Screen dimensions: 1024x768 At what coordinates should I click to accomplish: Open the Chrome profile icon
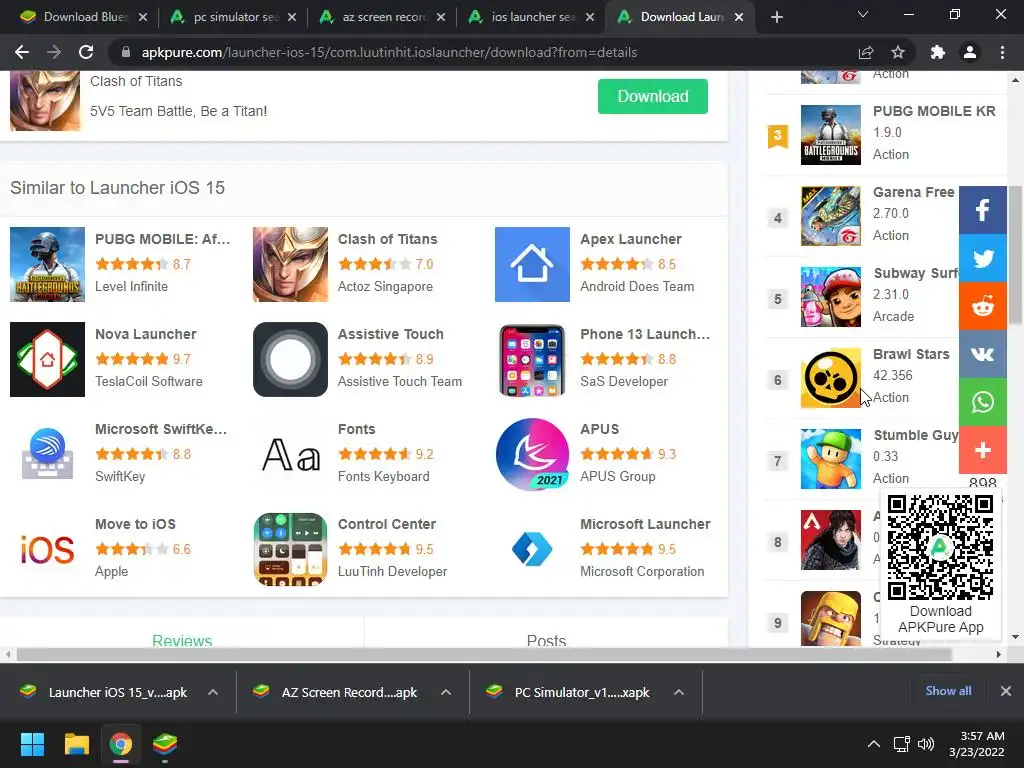pos(970,52)
